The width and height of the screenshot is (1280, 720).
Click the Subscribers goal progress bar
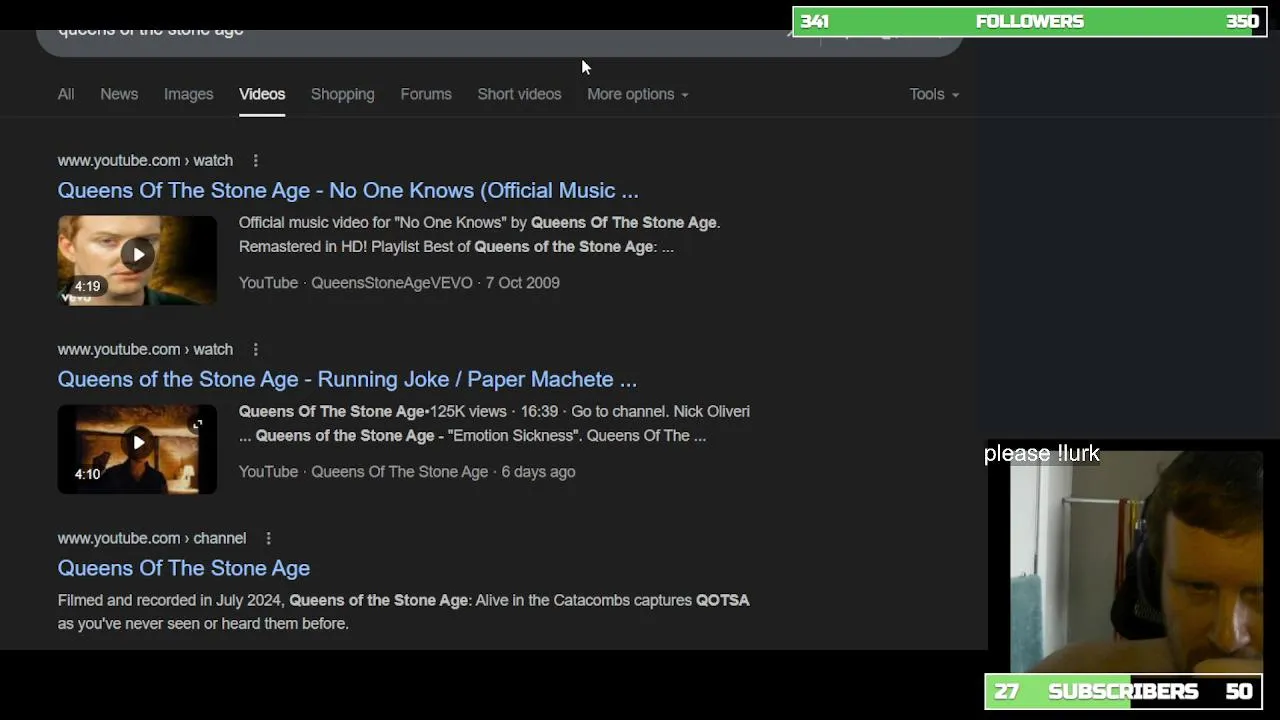[x=1124, y=691]
